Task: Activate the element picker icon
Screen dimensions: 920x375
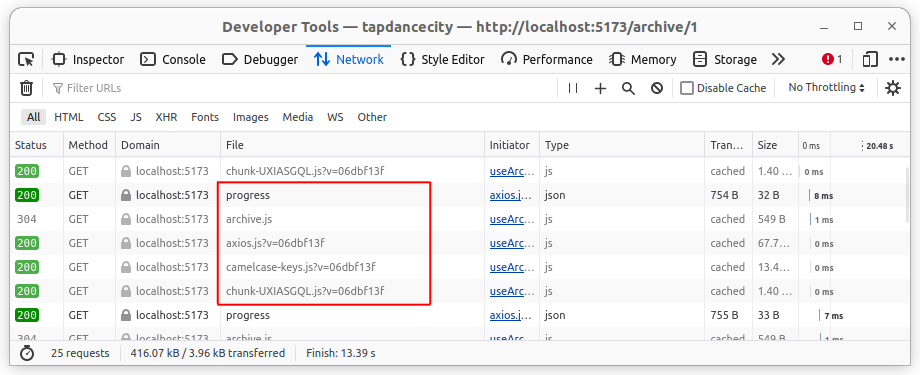Action: (x=26, y=59)
